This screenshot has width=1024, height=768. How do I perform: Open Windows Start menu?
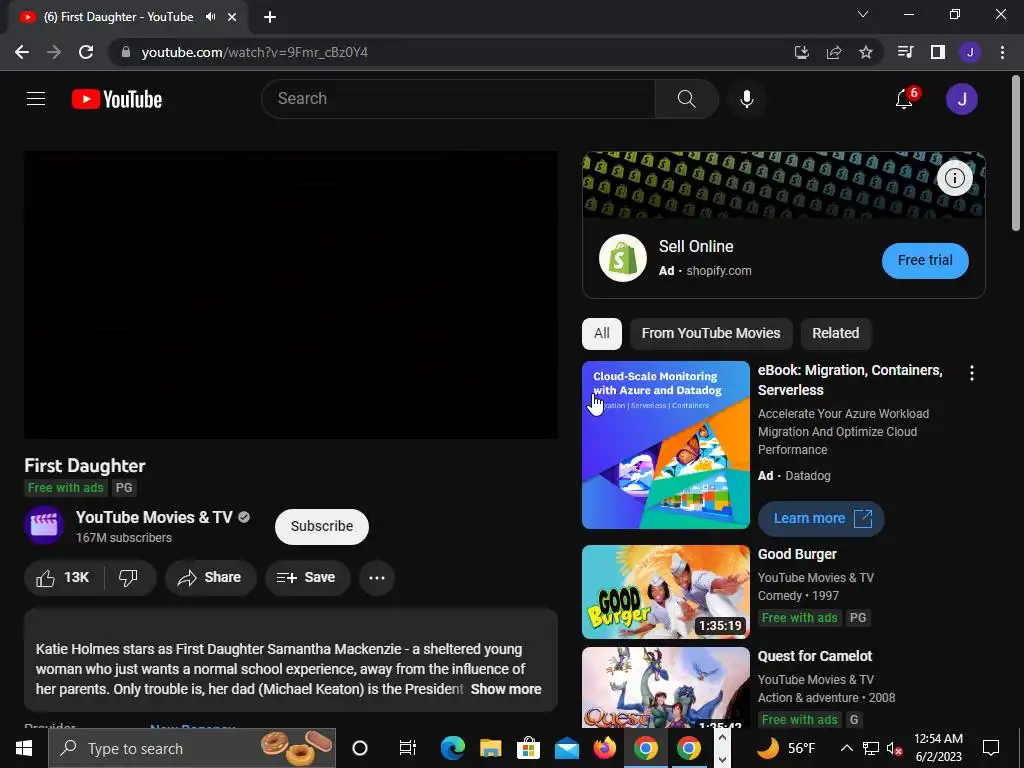[x=24, y=748]
